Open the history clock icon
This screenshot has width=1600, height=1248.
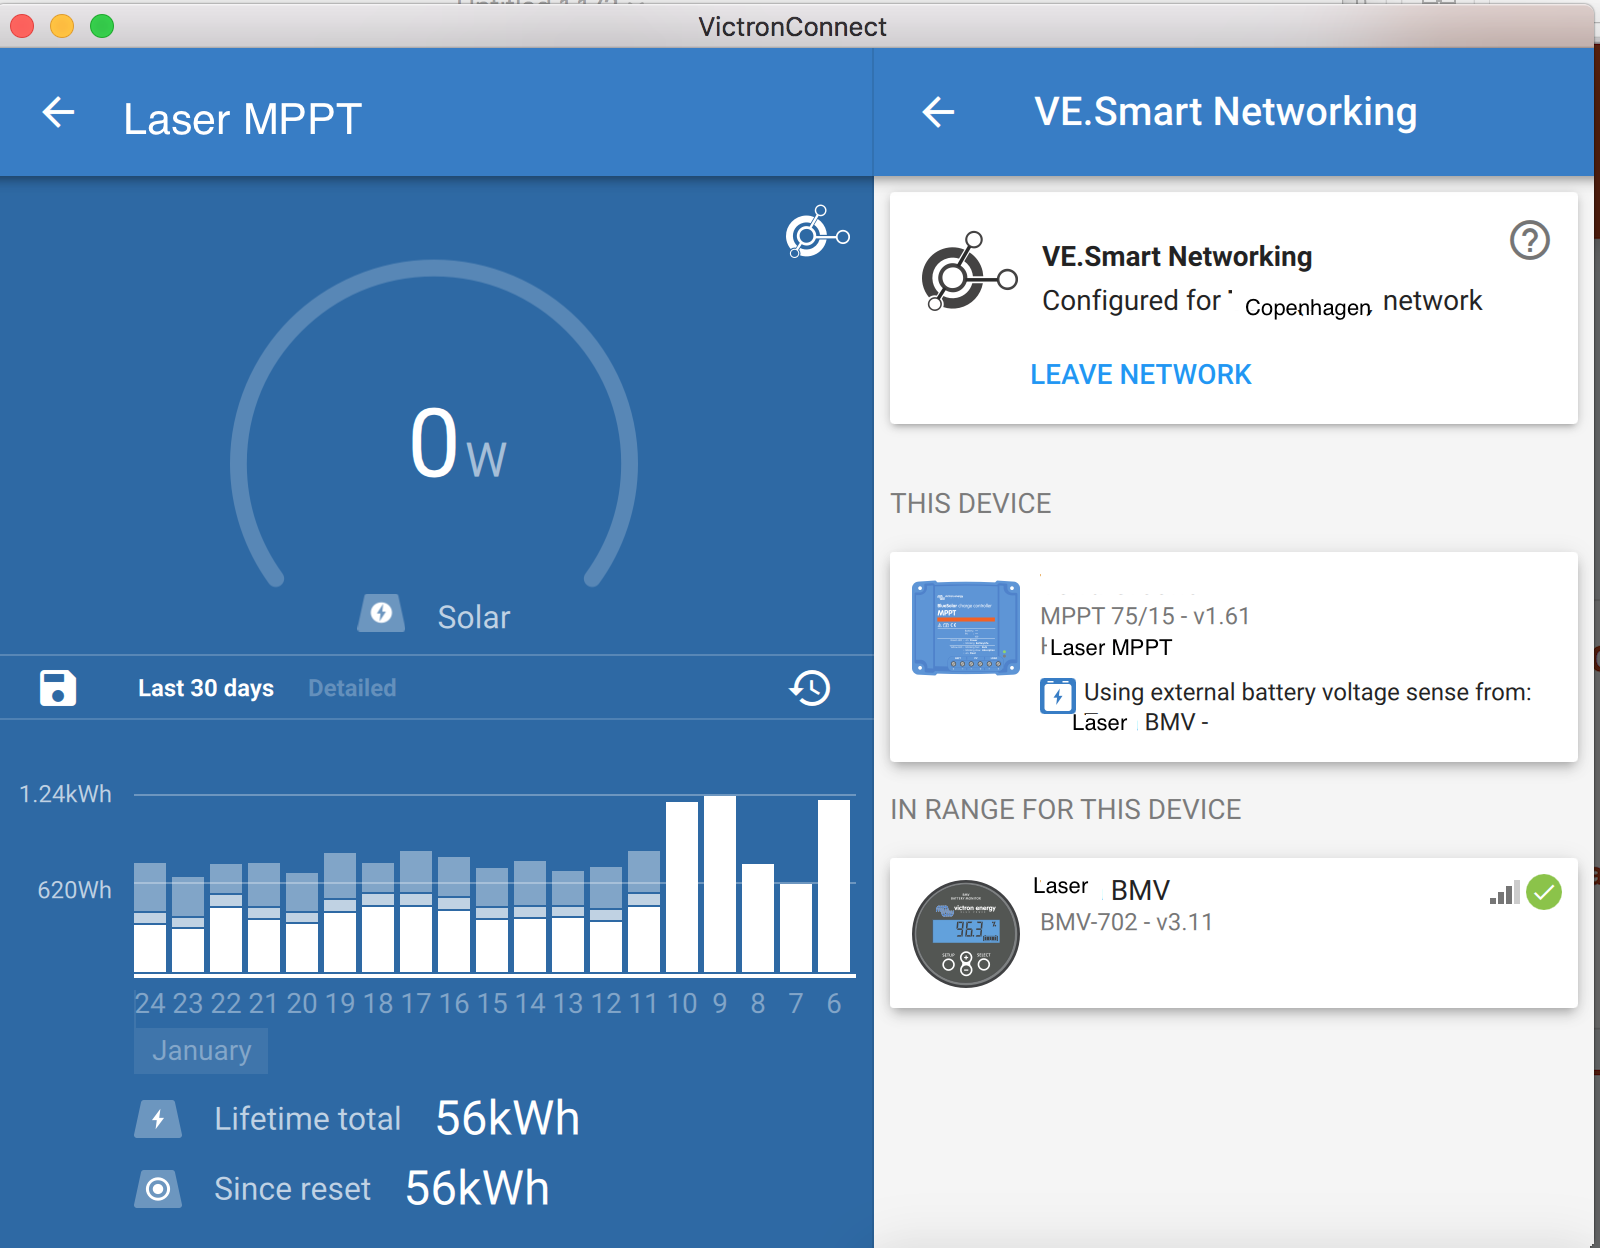click(810, 688)
